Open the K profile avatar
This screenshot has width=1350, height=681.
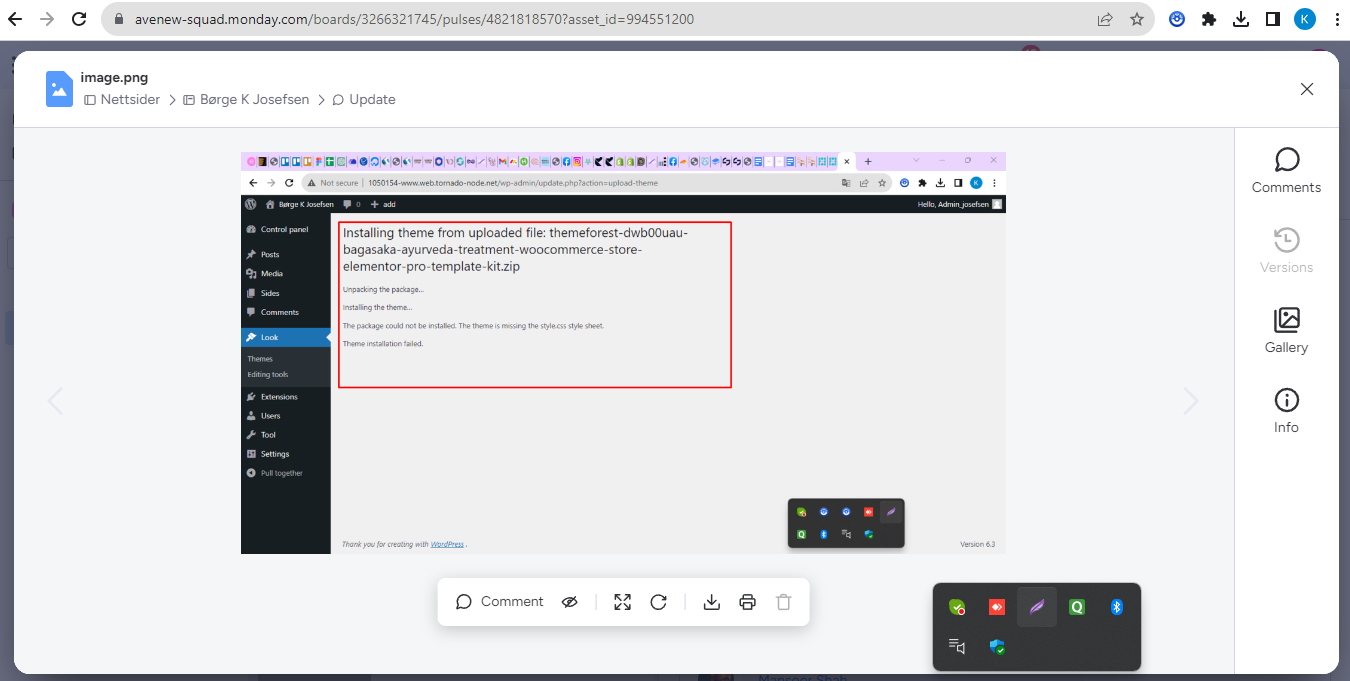(1305, 19)
